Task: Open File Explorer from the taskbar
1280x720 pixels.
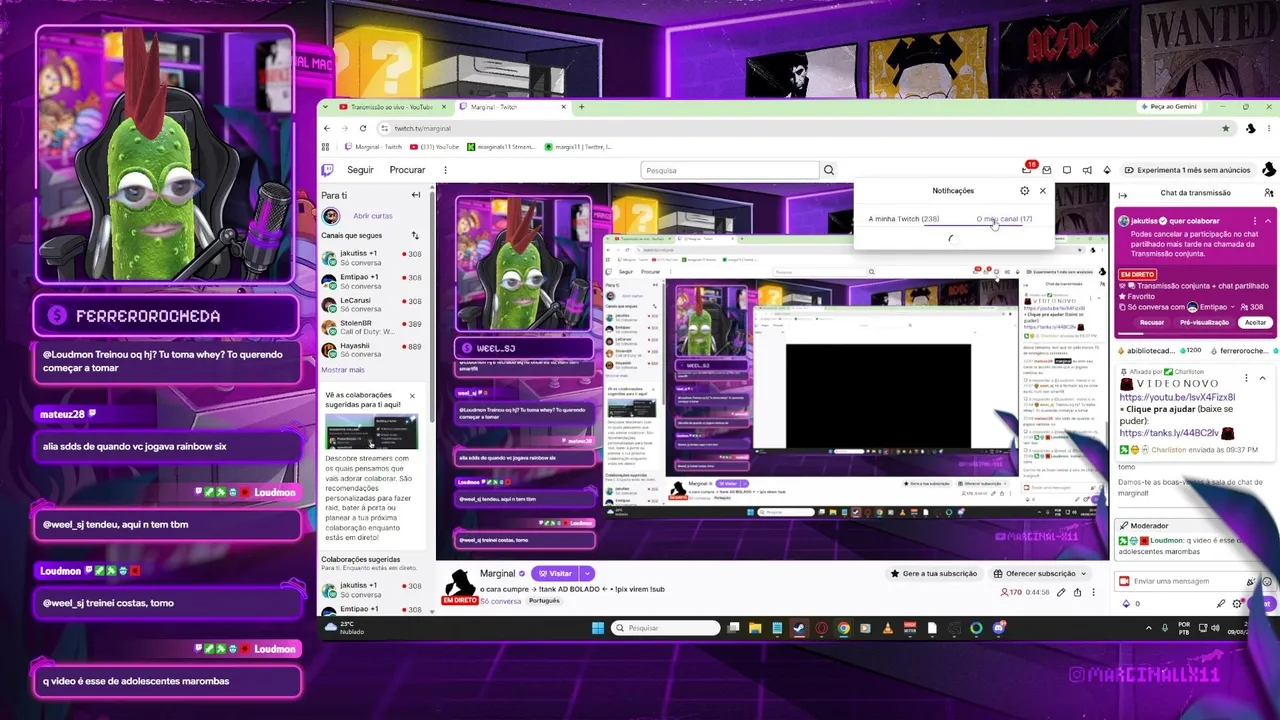Action: pyautogui.click(x=754, y=628)
